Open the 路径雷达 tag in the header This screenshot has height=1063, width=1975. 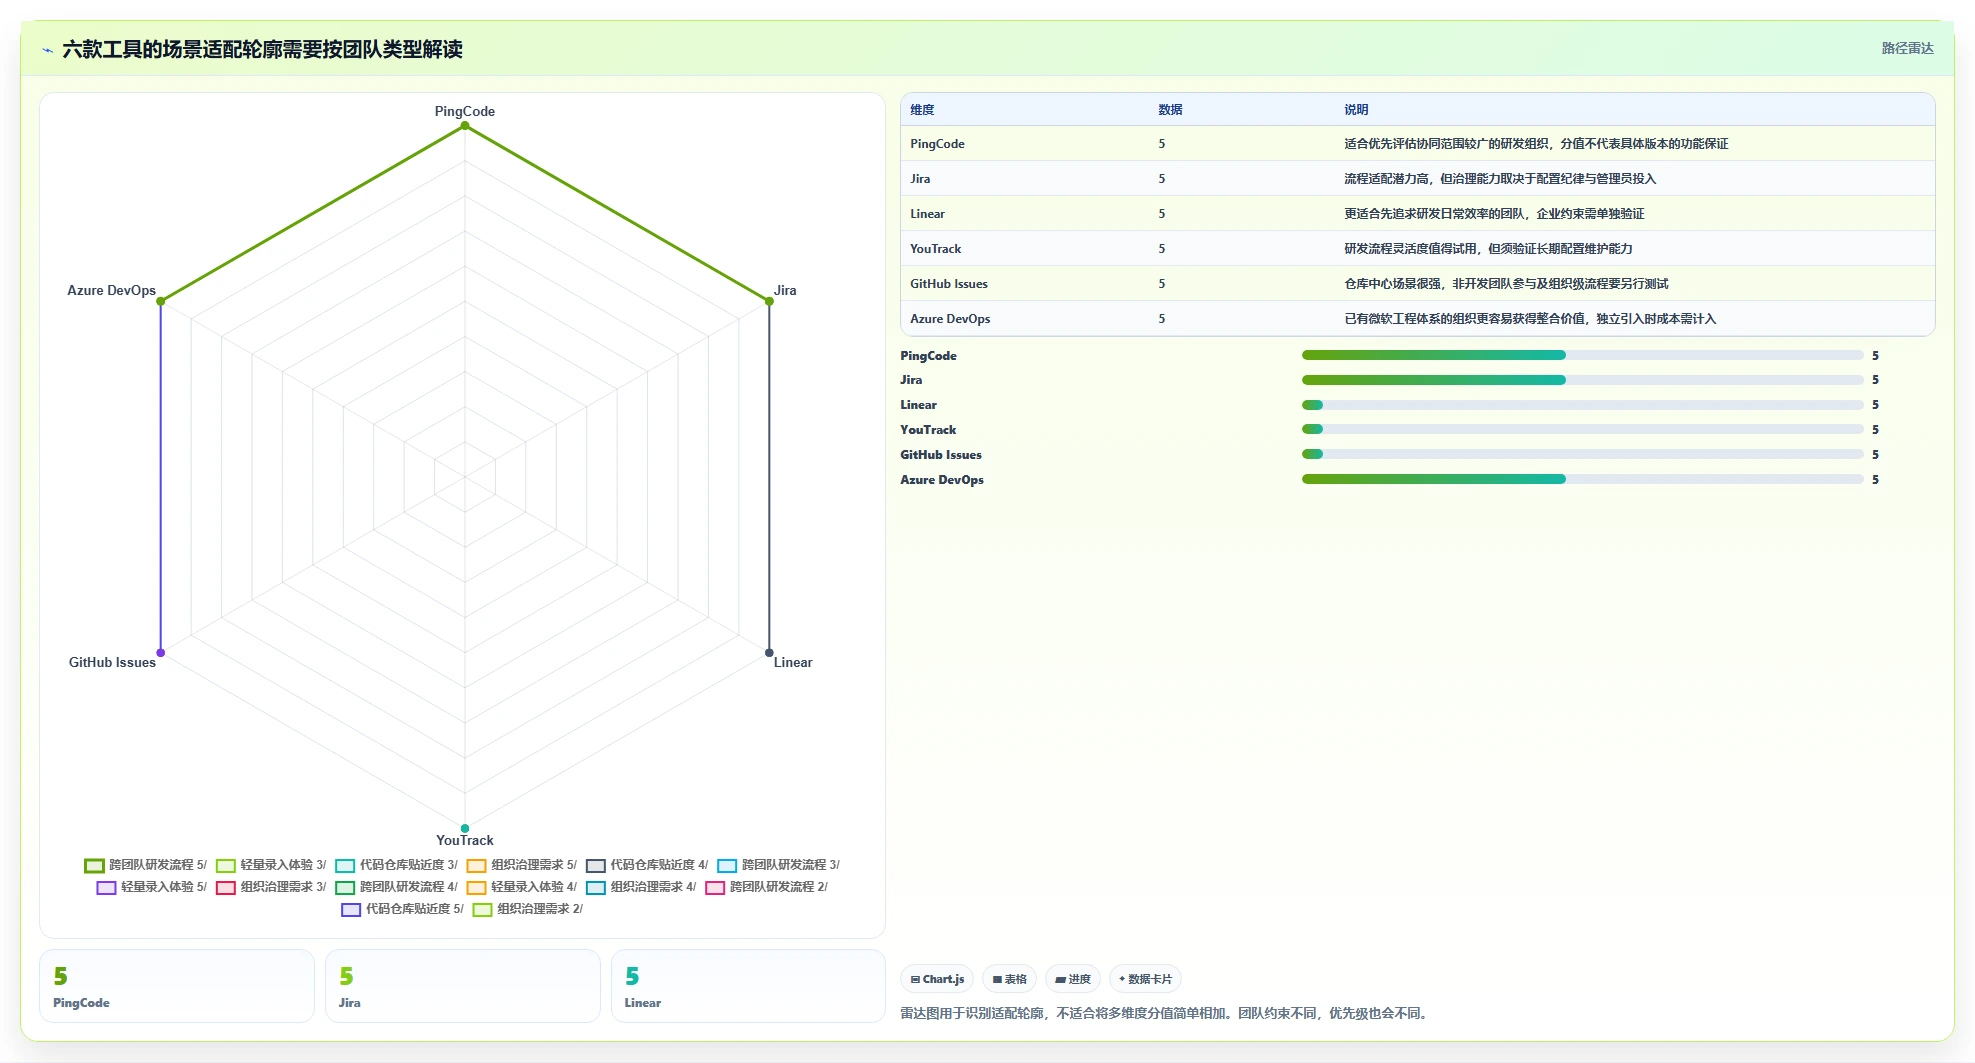(x=1907, y=48)
